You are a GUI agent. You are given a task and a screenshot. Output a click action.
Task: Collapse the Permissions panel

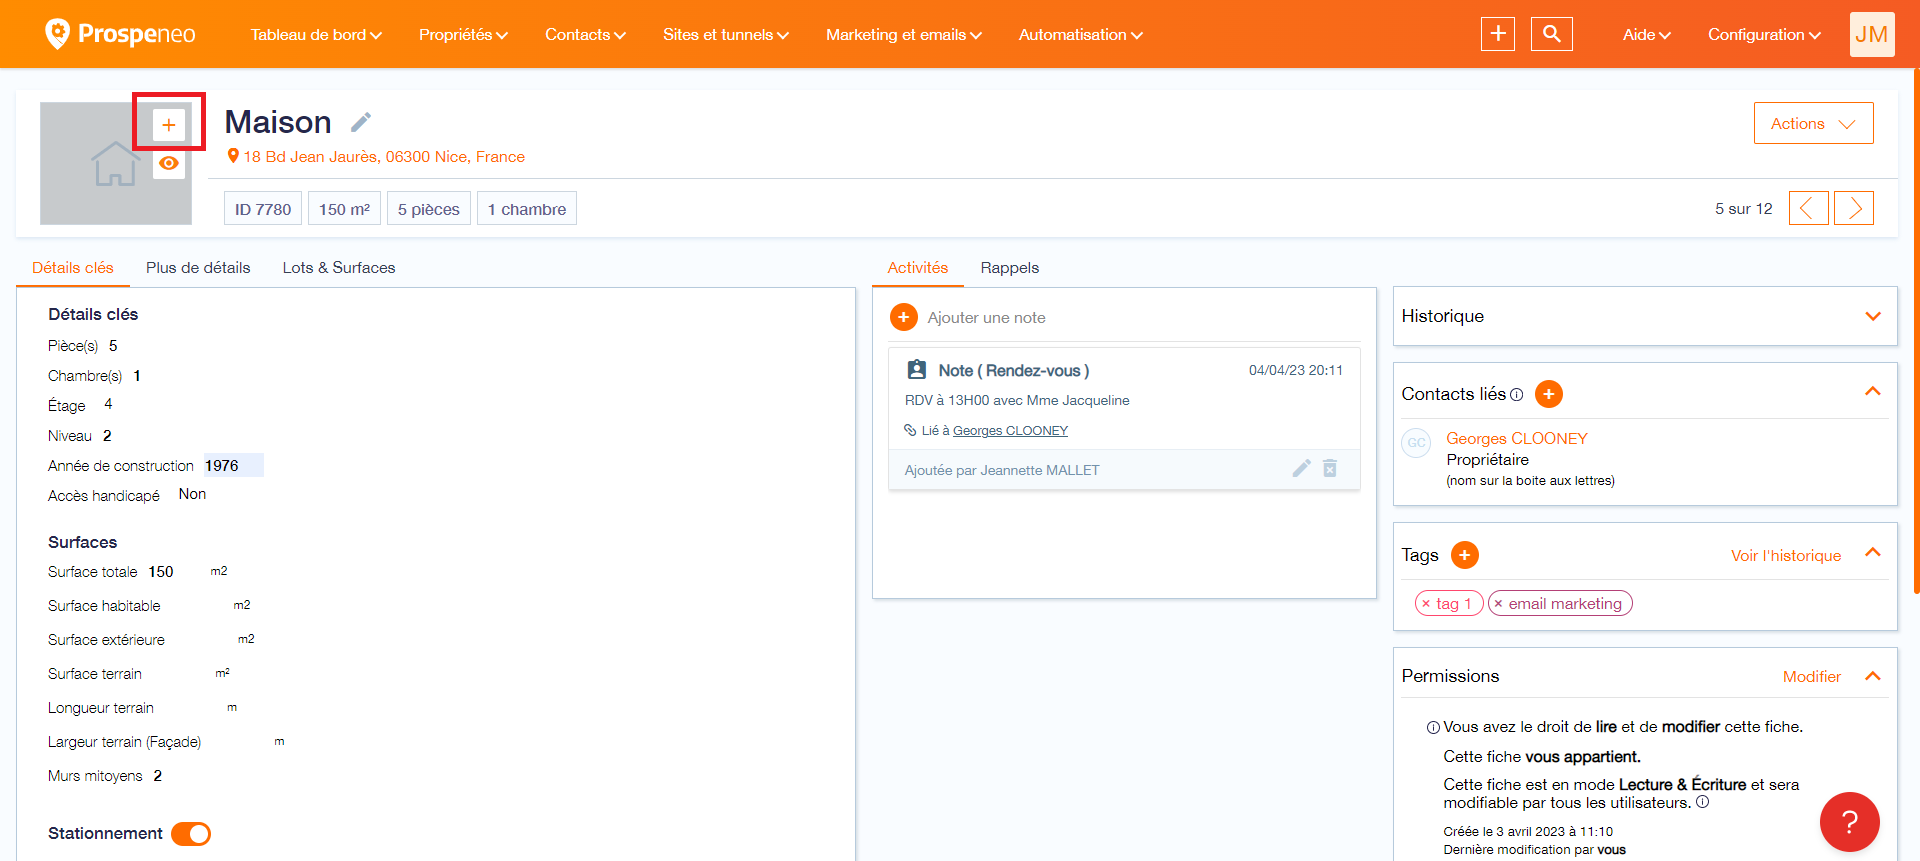(1873, 676)
